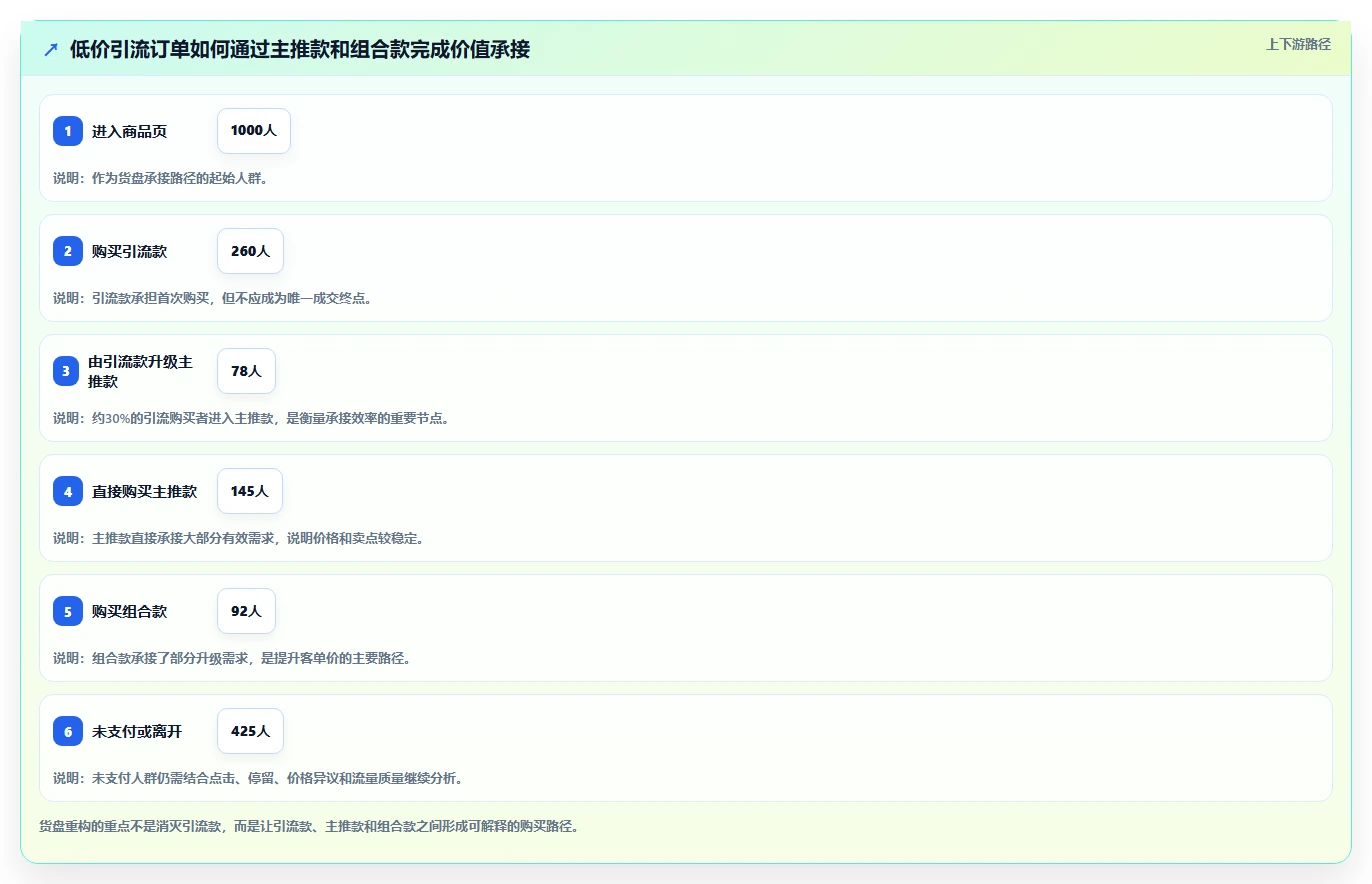1372x884 pixels.
Task: Click the note 组合款承接了部分升级需求
Action: click(232, 658)
